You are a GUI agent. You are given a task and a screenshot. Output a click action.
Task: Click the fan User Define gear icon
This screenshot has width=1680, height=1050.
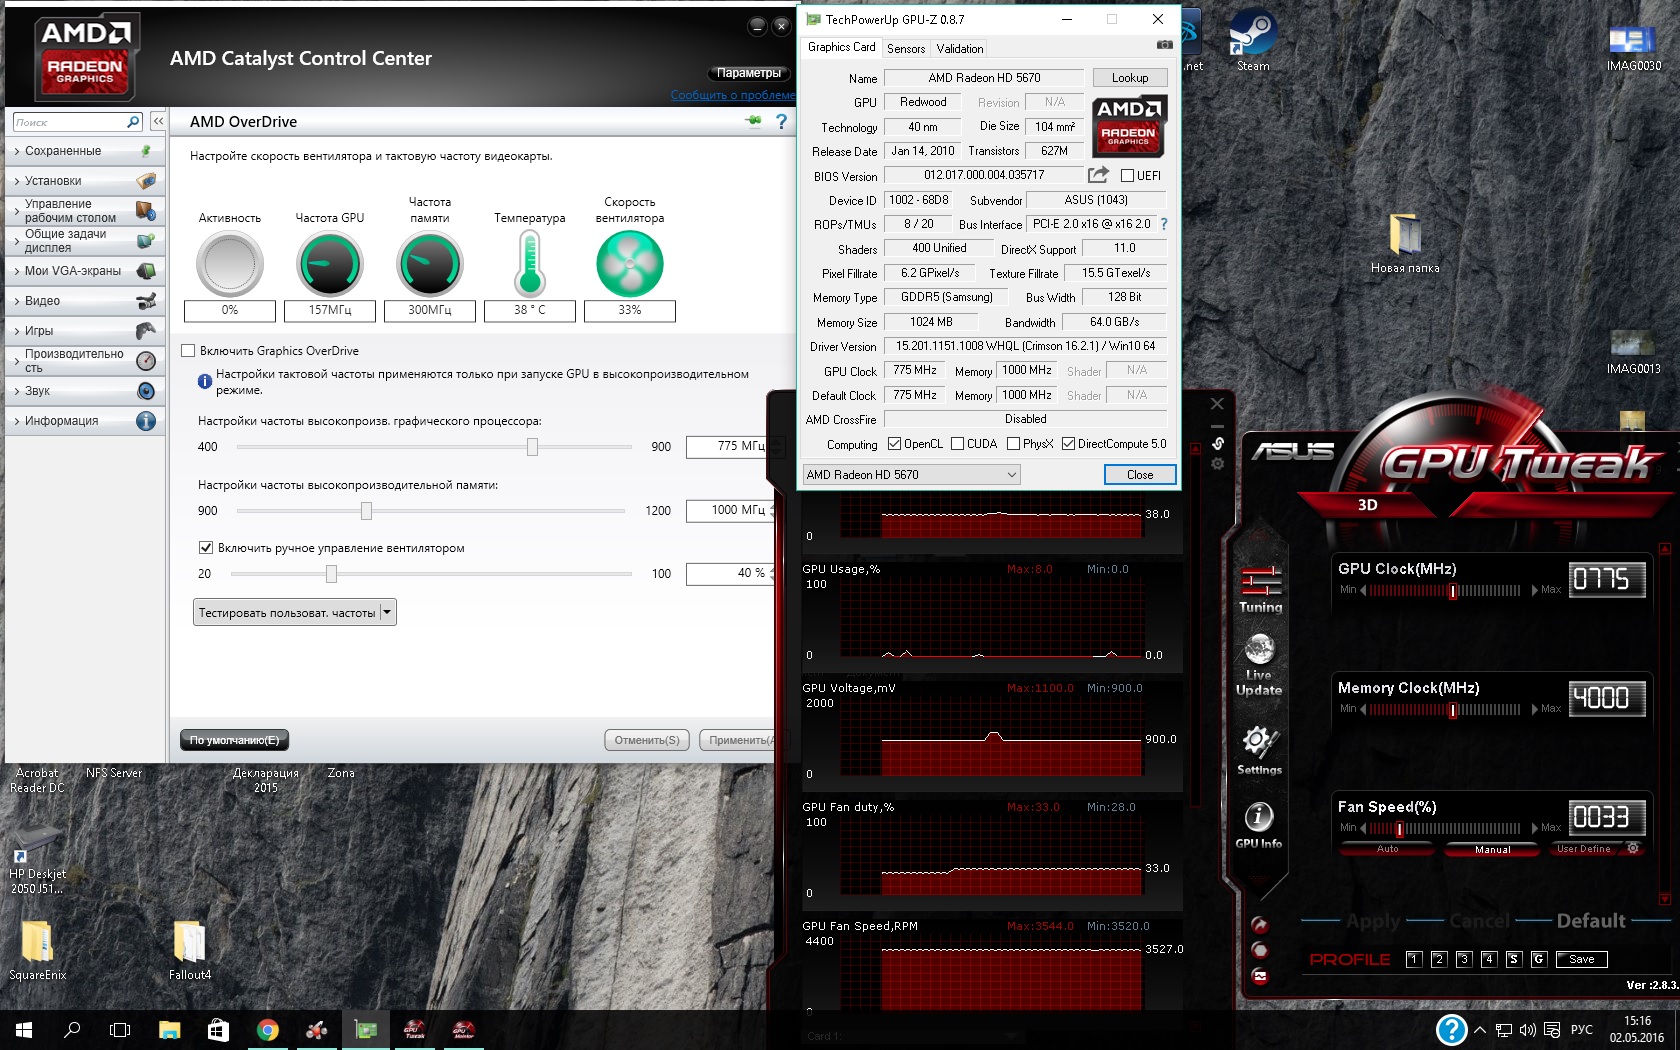pos(1633,848)
